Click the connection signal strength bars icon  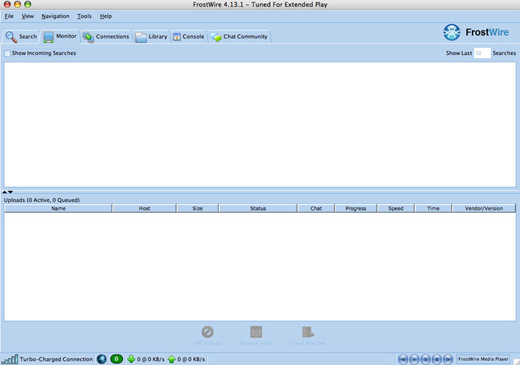(x=10, y=359)
